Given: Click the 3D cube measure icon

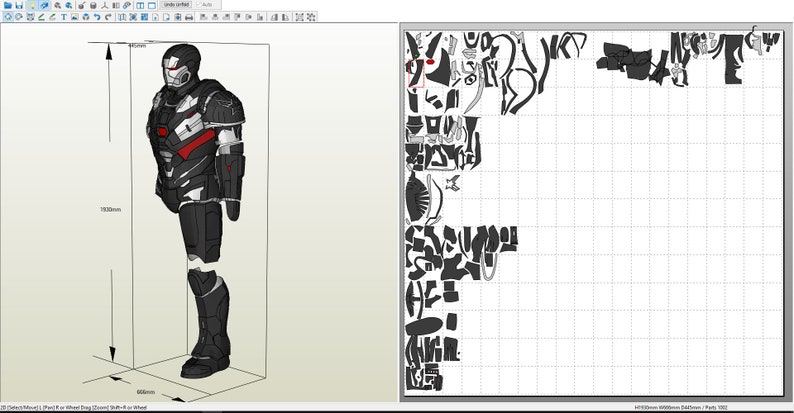Looking at the screenshot, I should point(86,17).
